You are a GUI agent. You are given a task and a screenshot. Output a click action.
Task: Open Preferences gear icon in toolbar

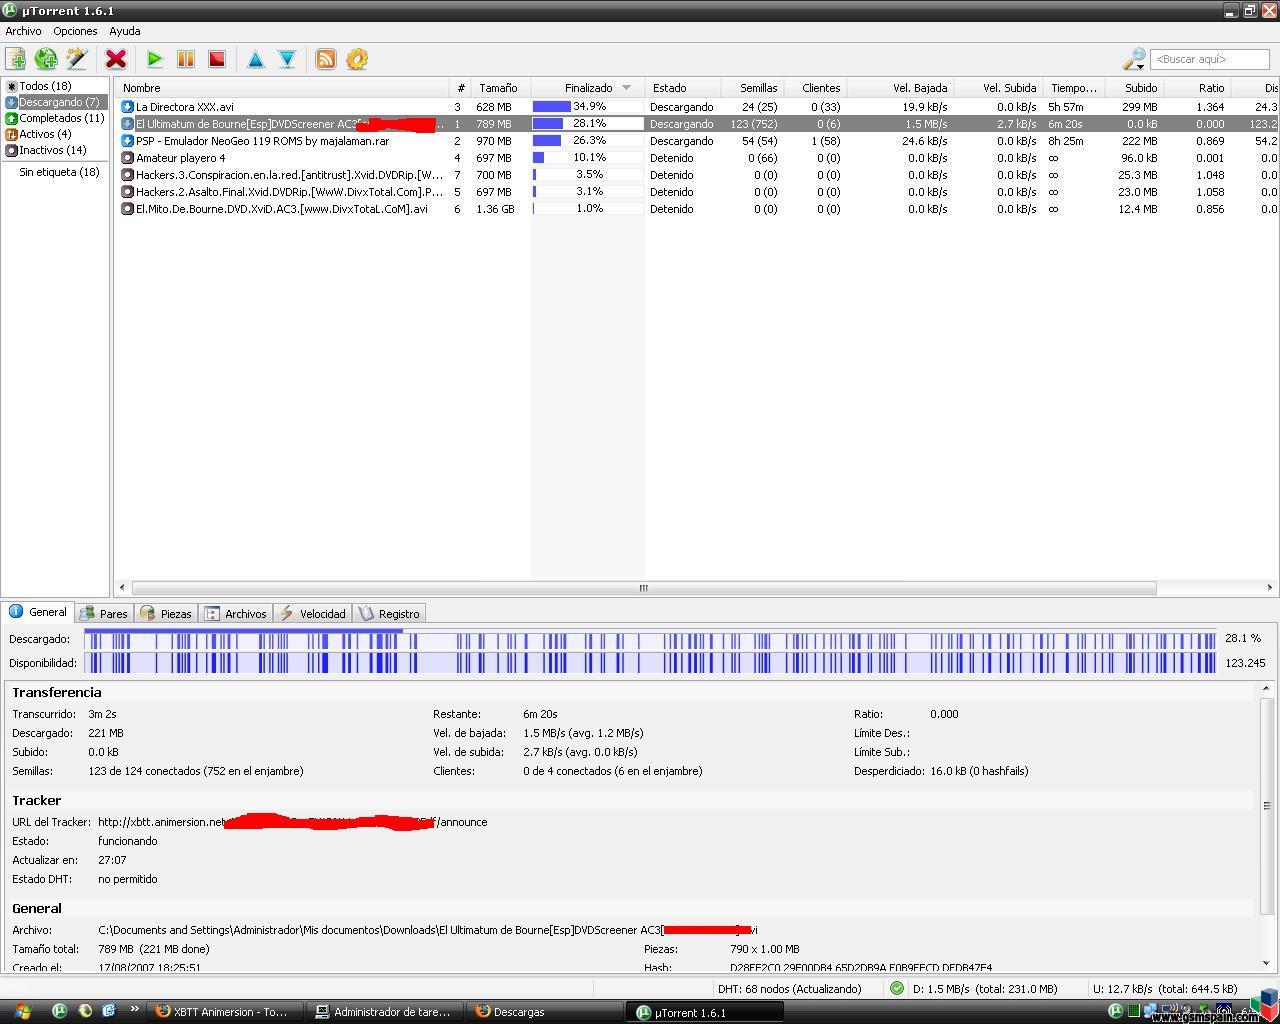[x=357, y=59]
